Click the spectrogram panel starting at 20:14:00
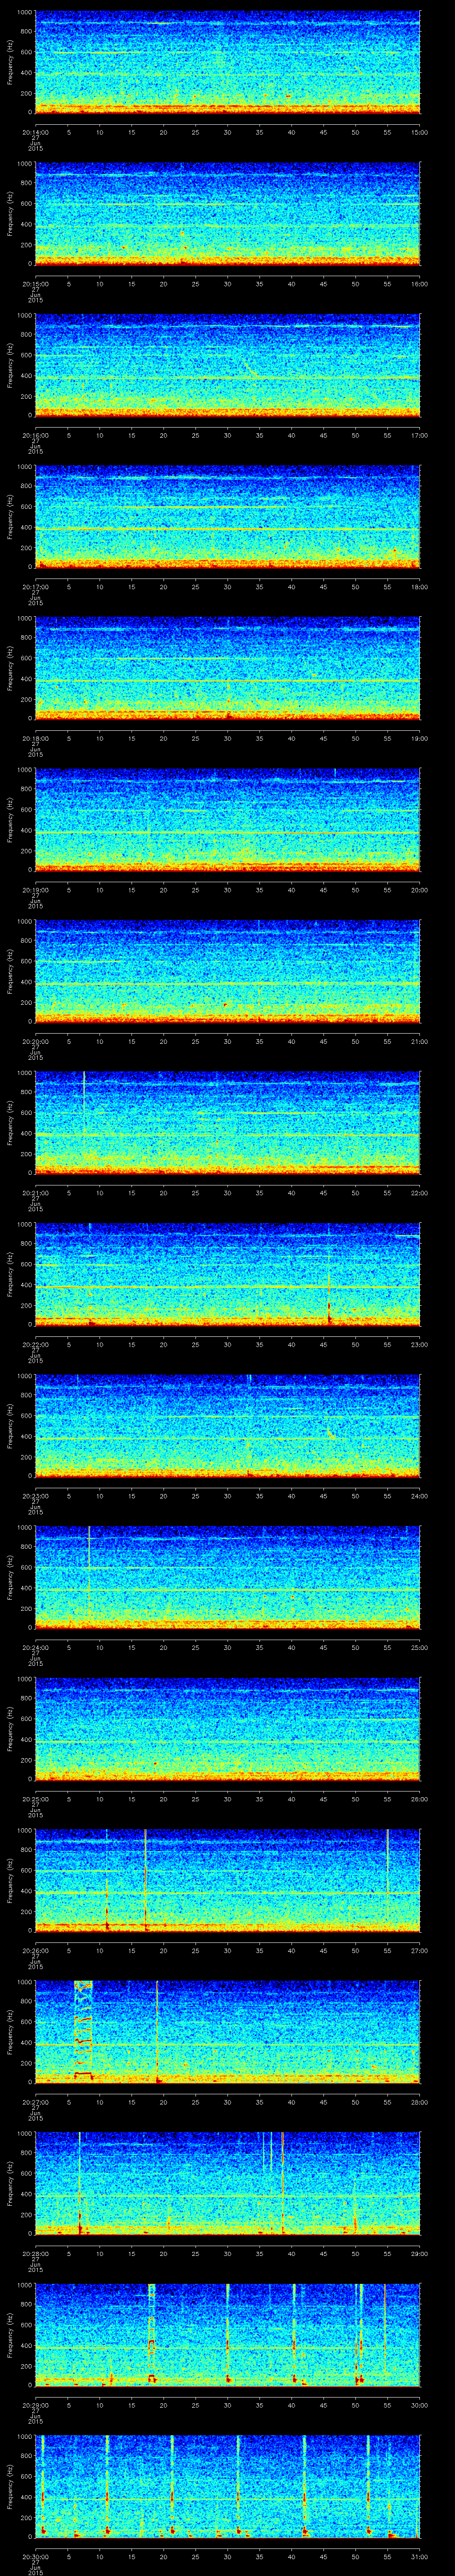Screen dimensions: 455x2576 click(x=228, y=62)
